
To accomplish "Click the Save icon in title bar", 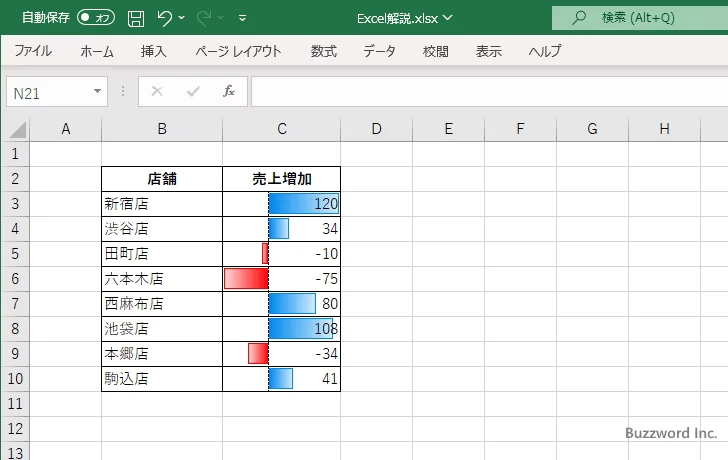I will point(136,18).
